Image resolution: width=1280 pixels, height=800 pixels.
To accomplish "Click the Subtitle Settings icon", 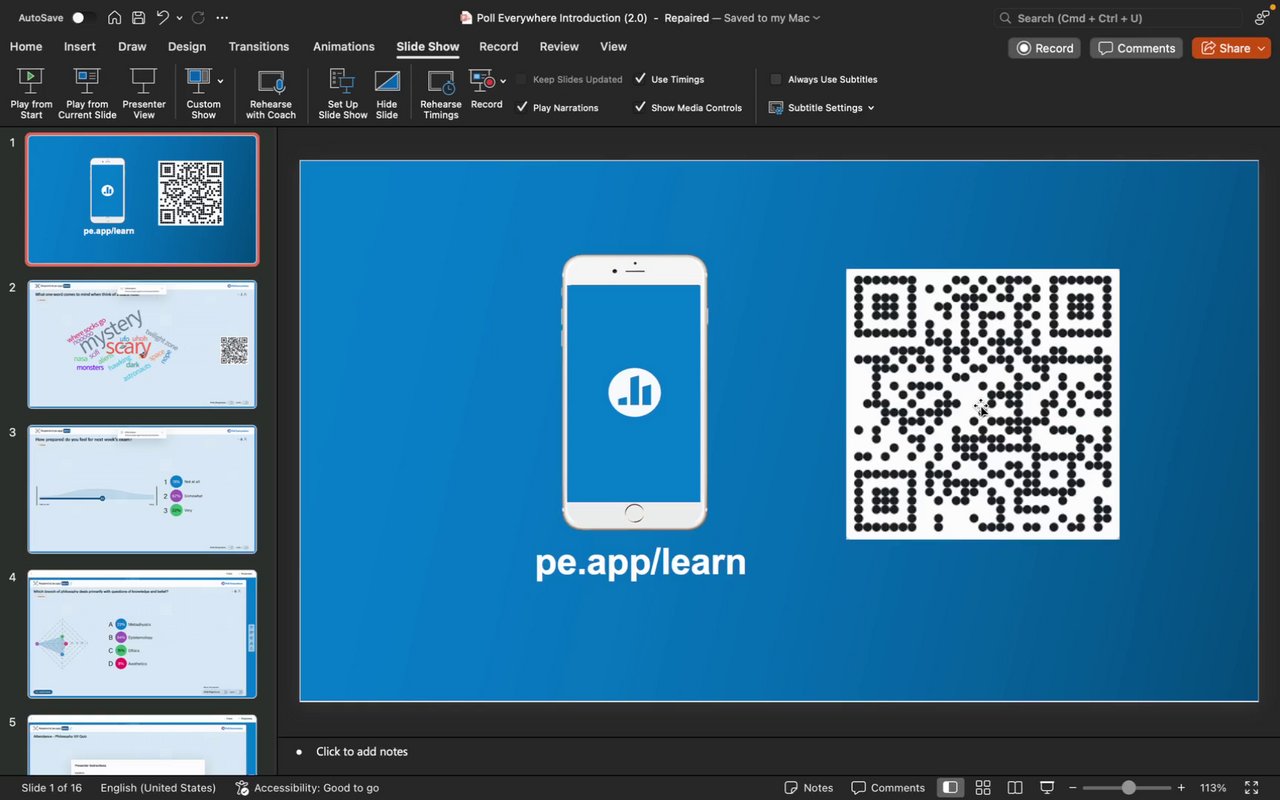I will click(x=776, y=108).
